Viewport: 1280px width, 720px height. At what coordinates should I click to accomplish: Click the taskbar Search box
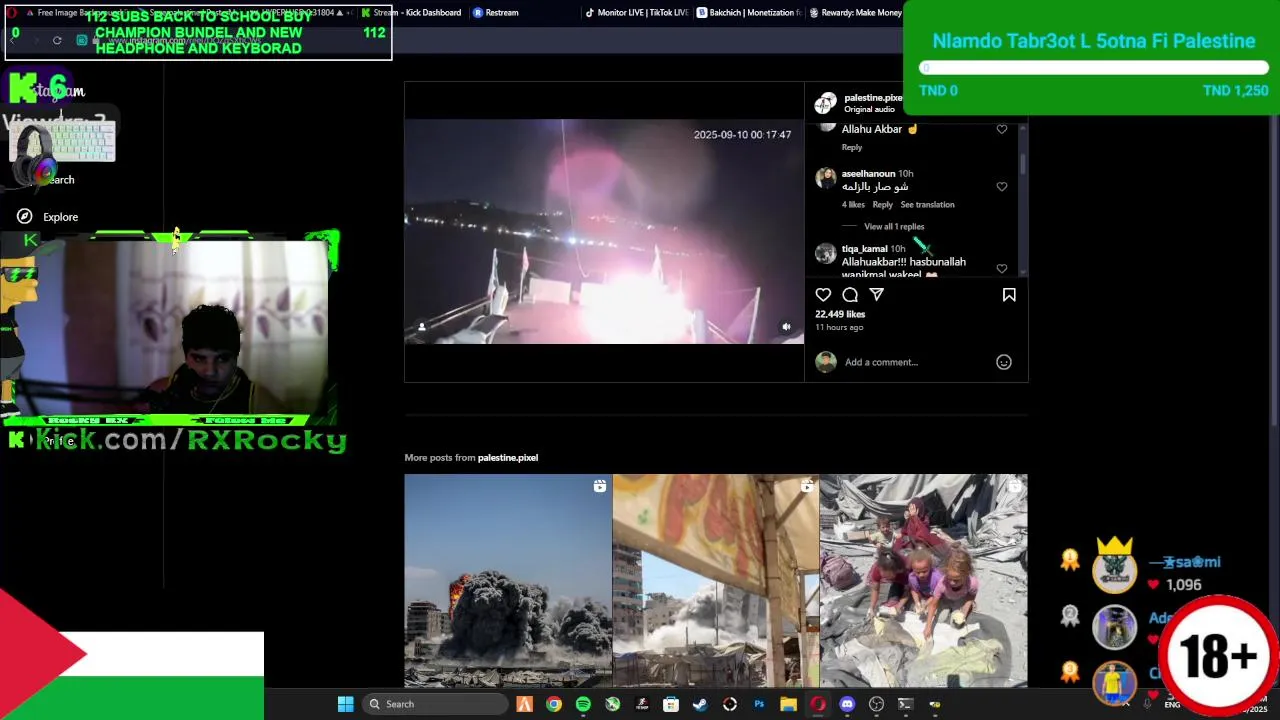434,704
